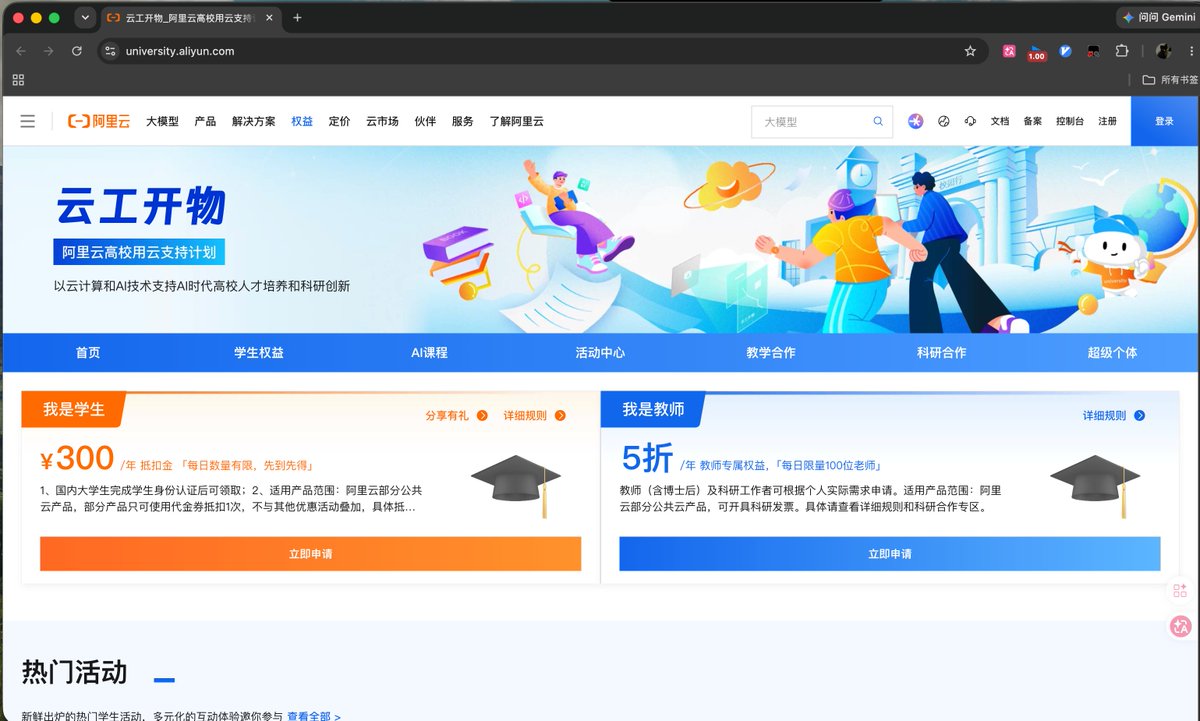Open the apps grid icon in bookmarks bar
The width and height of the screenshot is (1200, 721).
click(18, 80)
